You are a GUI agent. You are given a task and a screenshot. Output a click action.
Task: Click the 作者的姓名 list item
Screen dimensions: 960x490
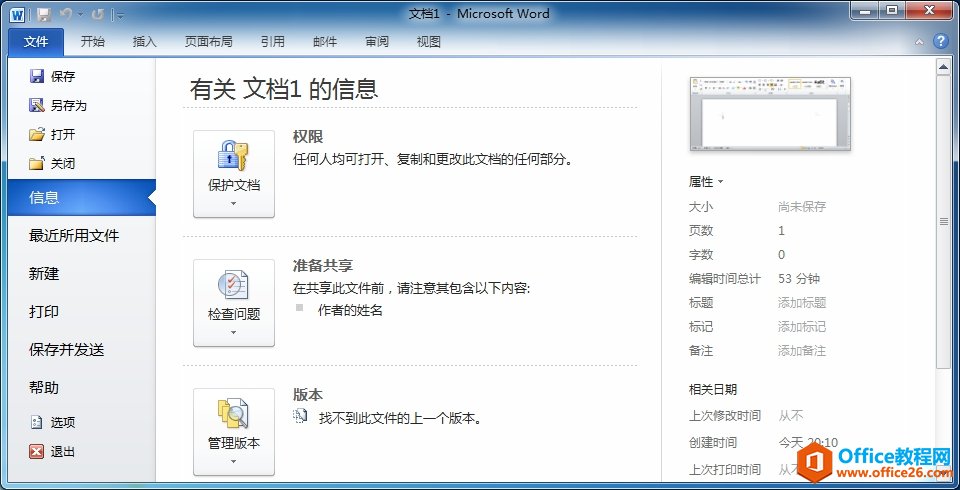(x=350, y=311)
